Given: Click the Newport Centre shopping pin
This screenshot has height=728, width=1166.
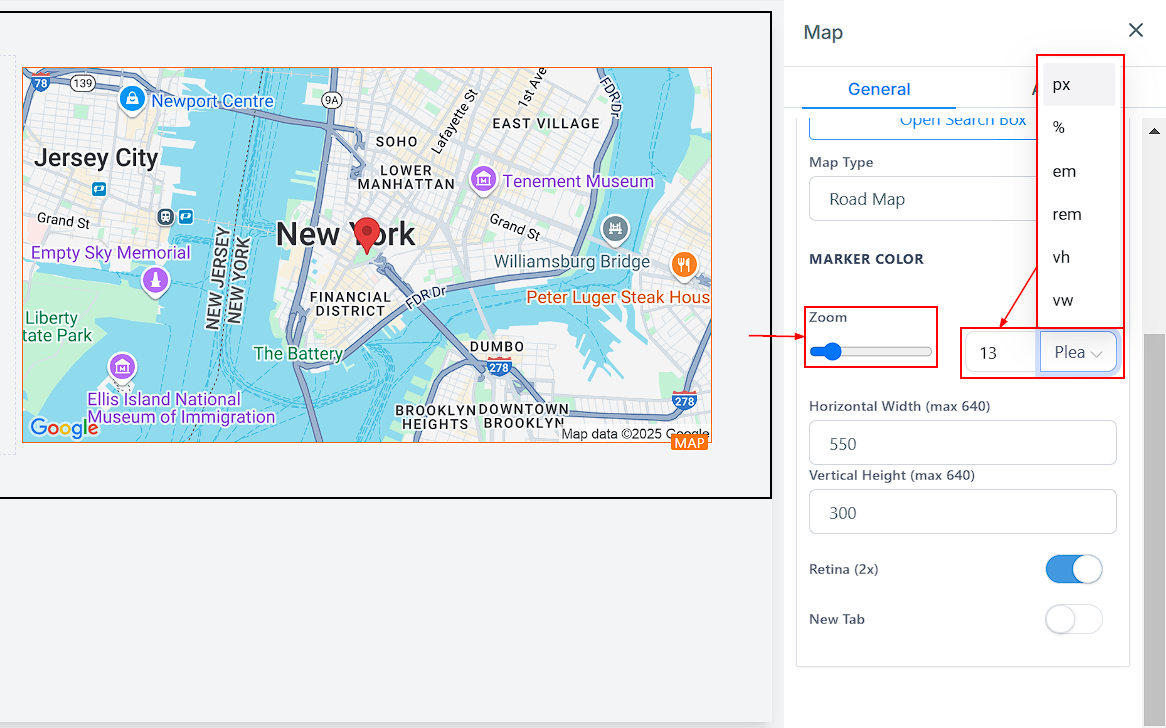Looking at the screenshot, I should point(131,99).
